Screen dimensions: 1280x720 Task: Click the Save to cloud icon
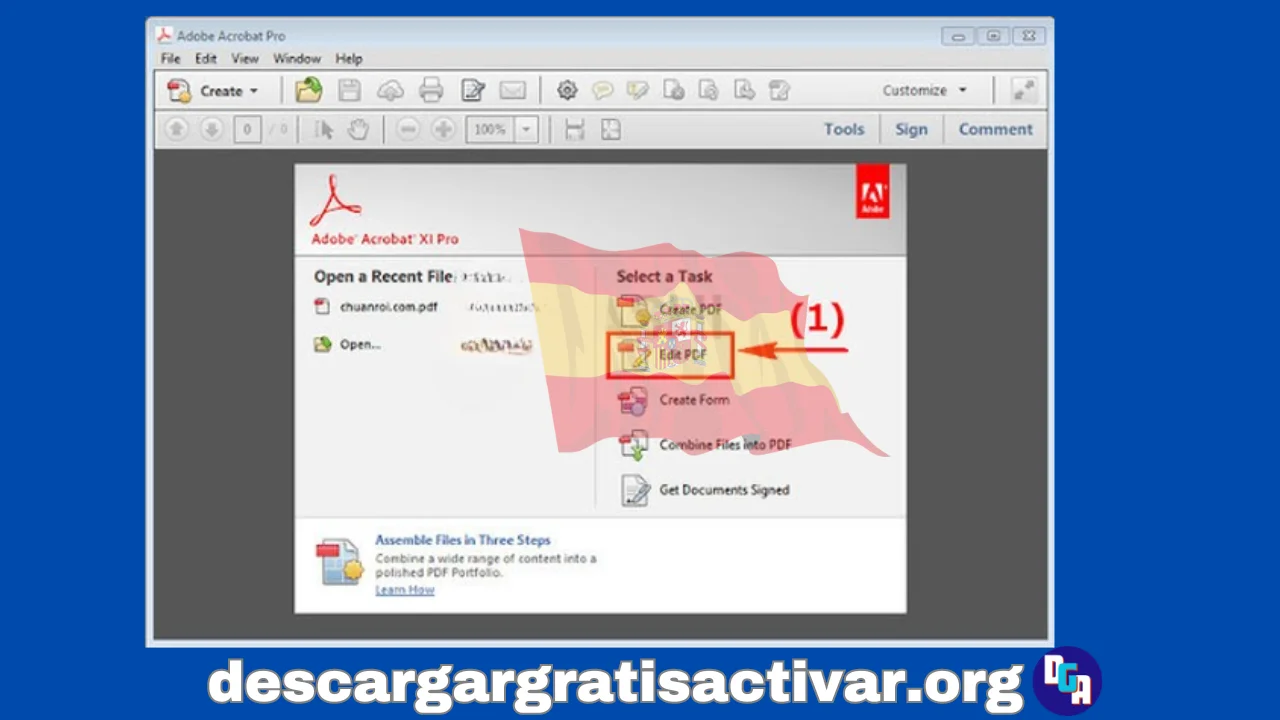click(390, 91)
